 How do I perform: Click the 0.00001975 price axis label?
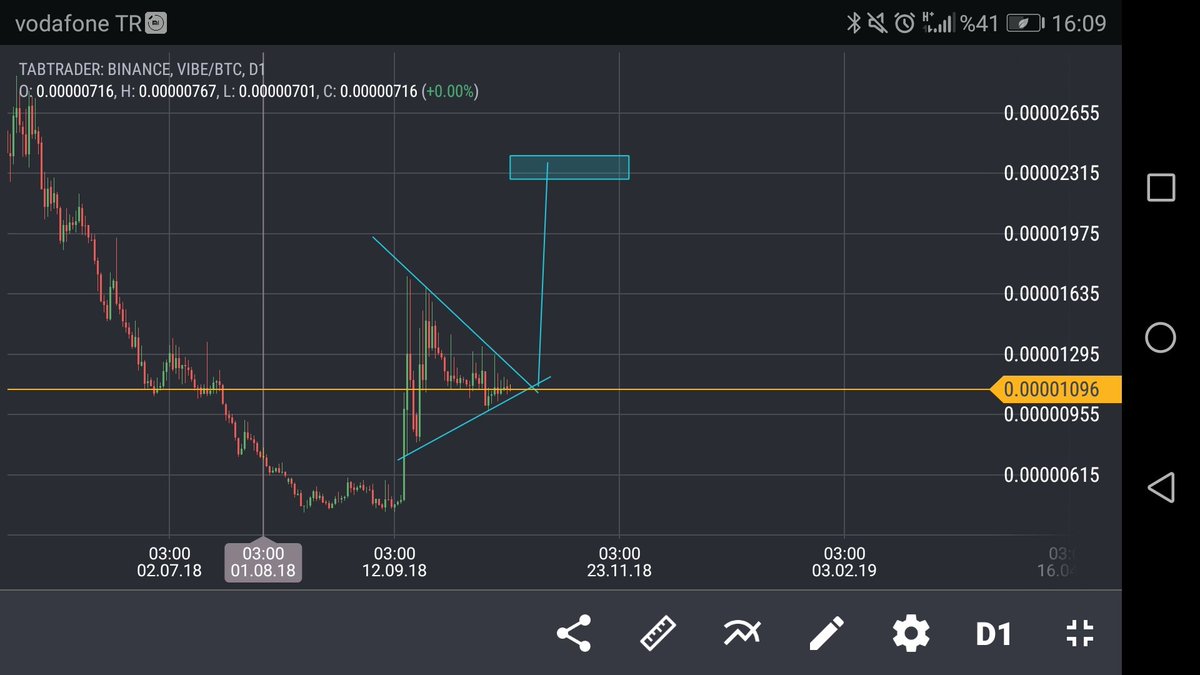click(x=1051, y=234)
